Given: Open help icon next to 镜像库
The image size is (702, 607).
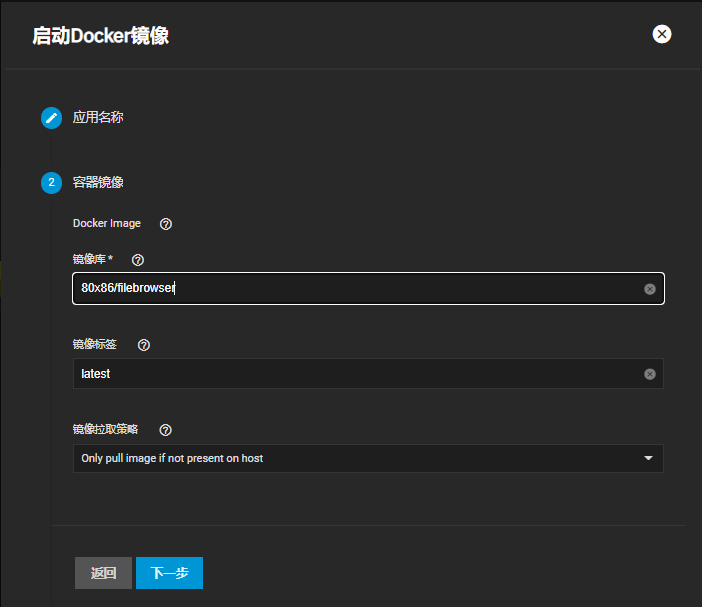Looking at the screenshot, I should pyautogui.click(x=138, y=260).
